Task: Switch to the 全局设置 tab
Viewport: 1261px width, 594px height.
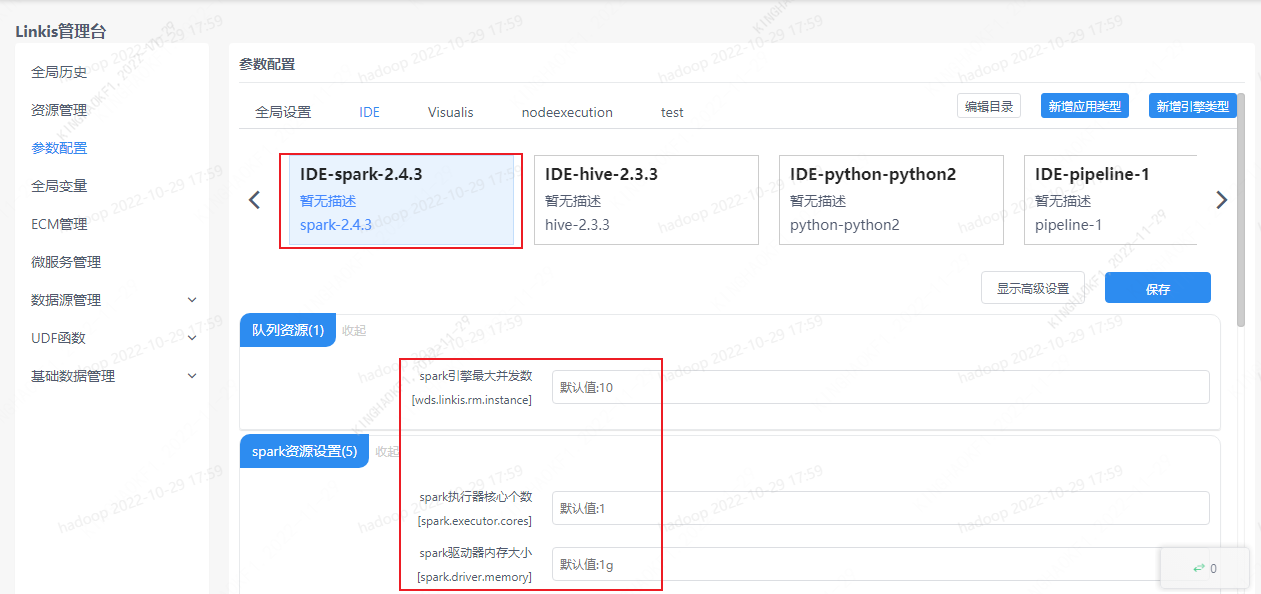Action: pos(283,112)
